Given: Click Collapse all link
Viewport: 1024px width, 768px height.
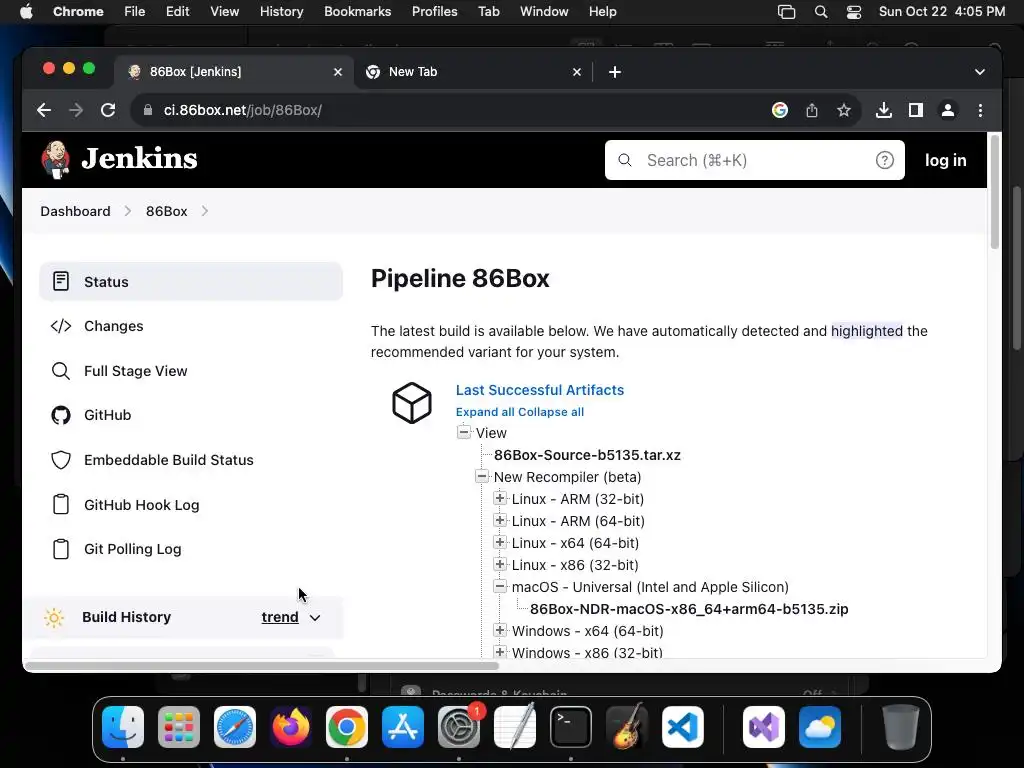Looking at the screenshot, I should tap(551, 412).
